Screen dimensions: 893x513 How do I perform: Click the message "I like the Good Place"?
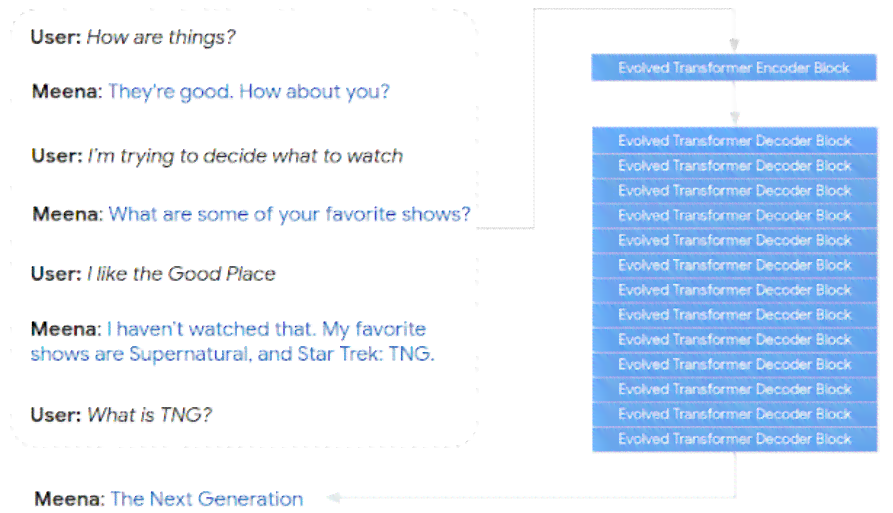181,274
